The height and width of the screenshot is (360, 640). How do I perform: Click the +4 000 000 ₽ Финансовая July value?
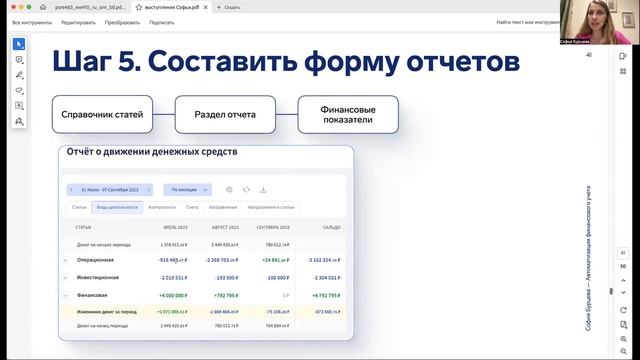pos(173,296)
